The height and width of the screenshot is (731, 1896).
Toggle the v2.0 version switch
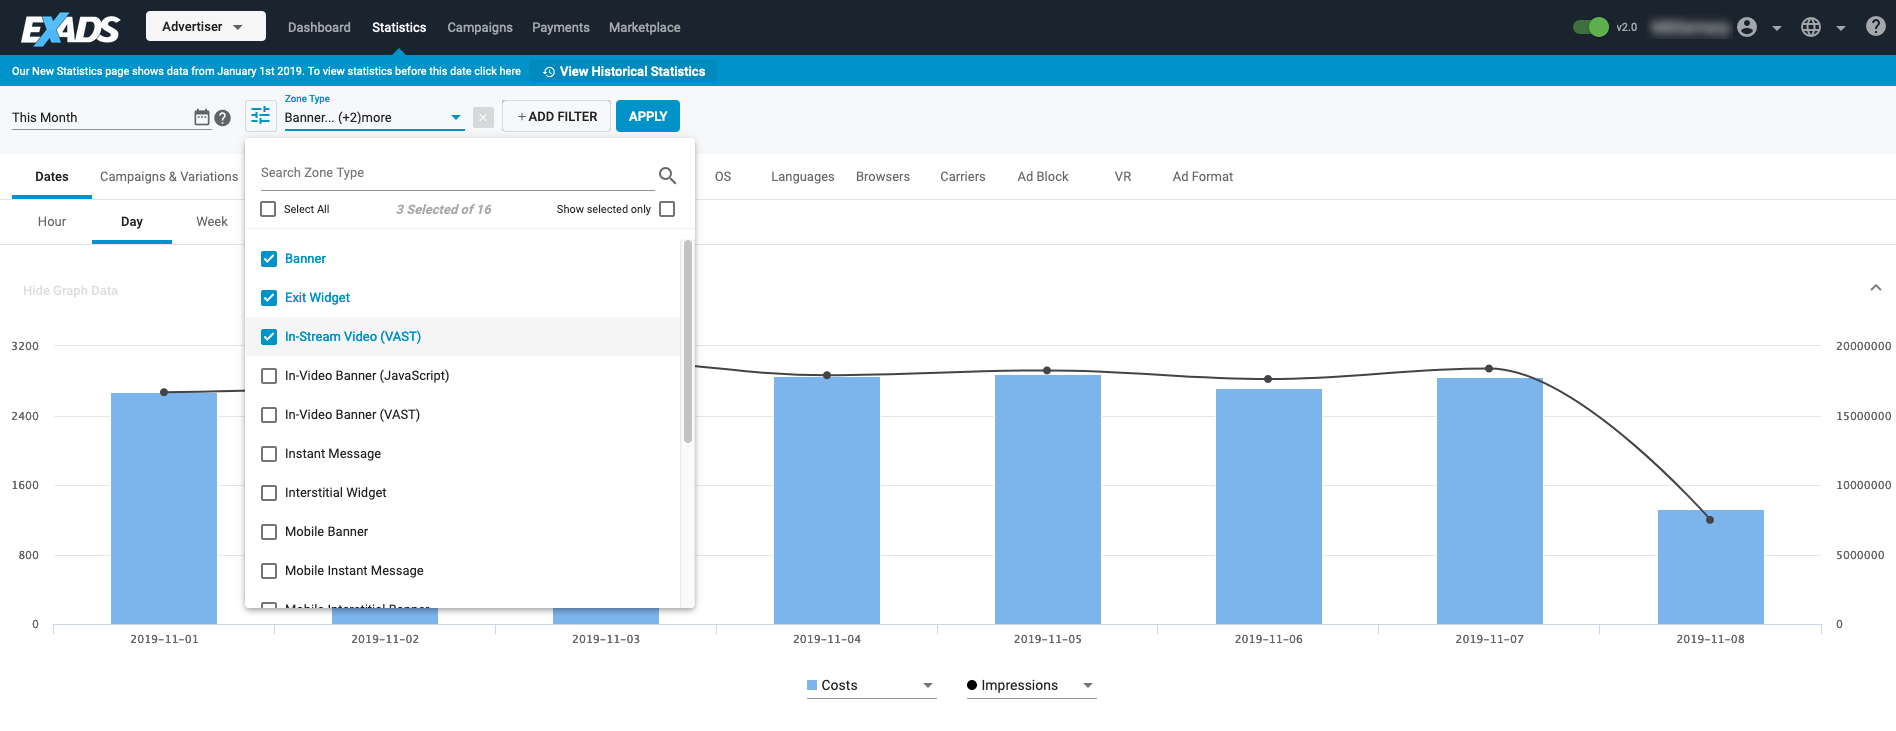1590,27
